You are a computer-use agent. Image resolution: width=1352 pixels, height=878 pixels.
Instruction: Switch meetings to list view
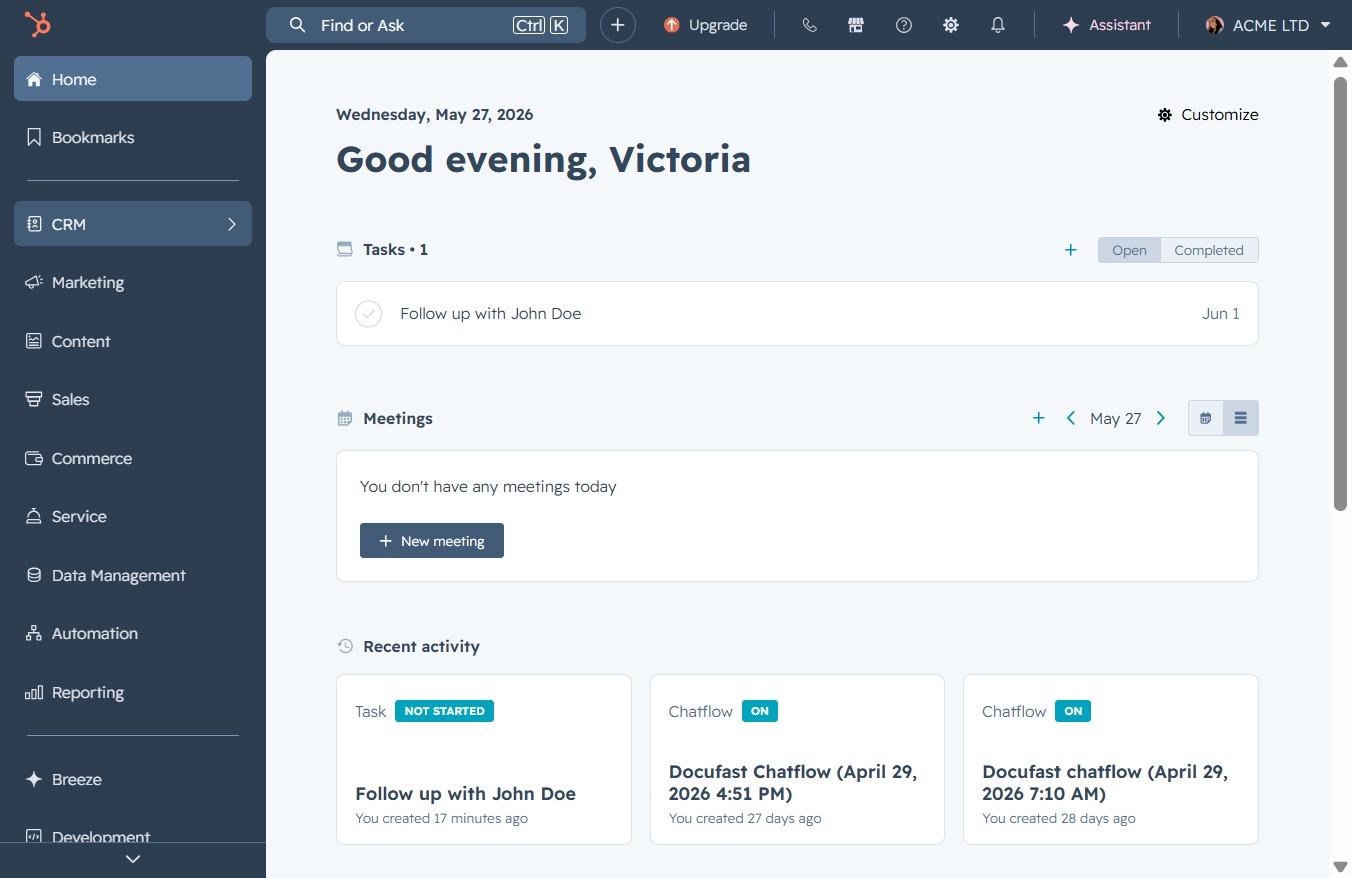pyautogui.click(x=1241, y=418)
